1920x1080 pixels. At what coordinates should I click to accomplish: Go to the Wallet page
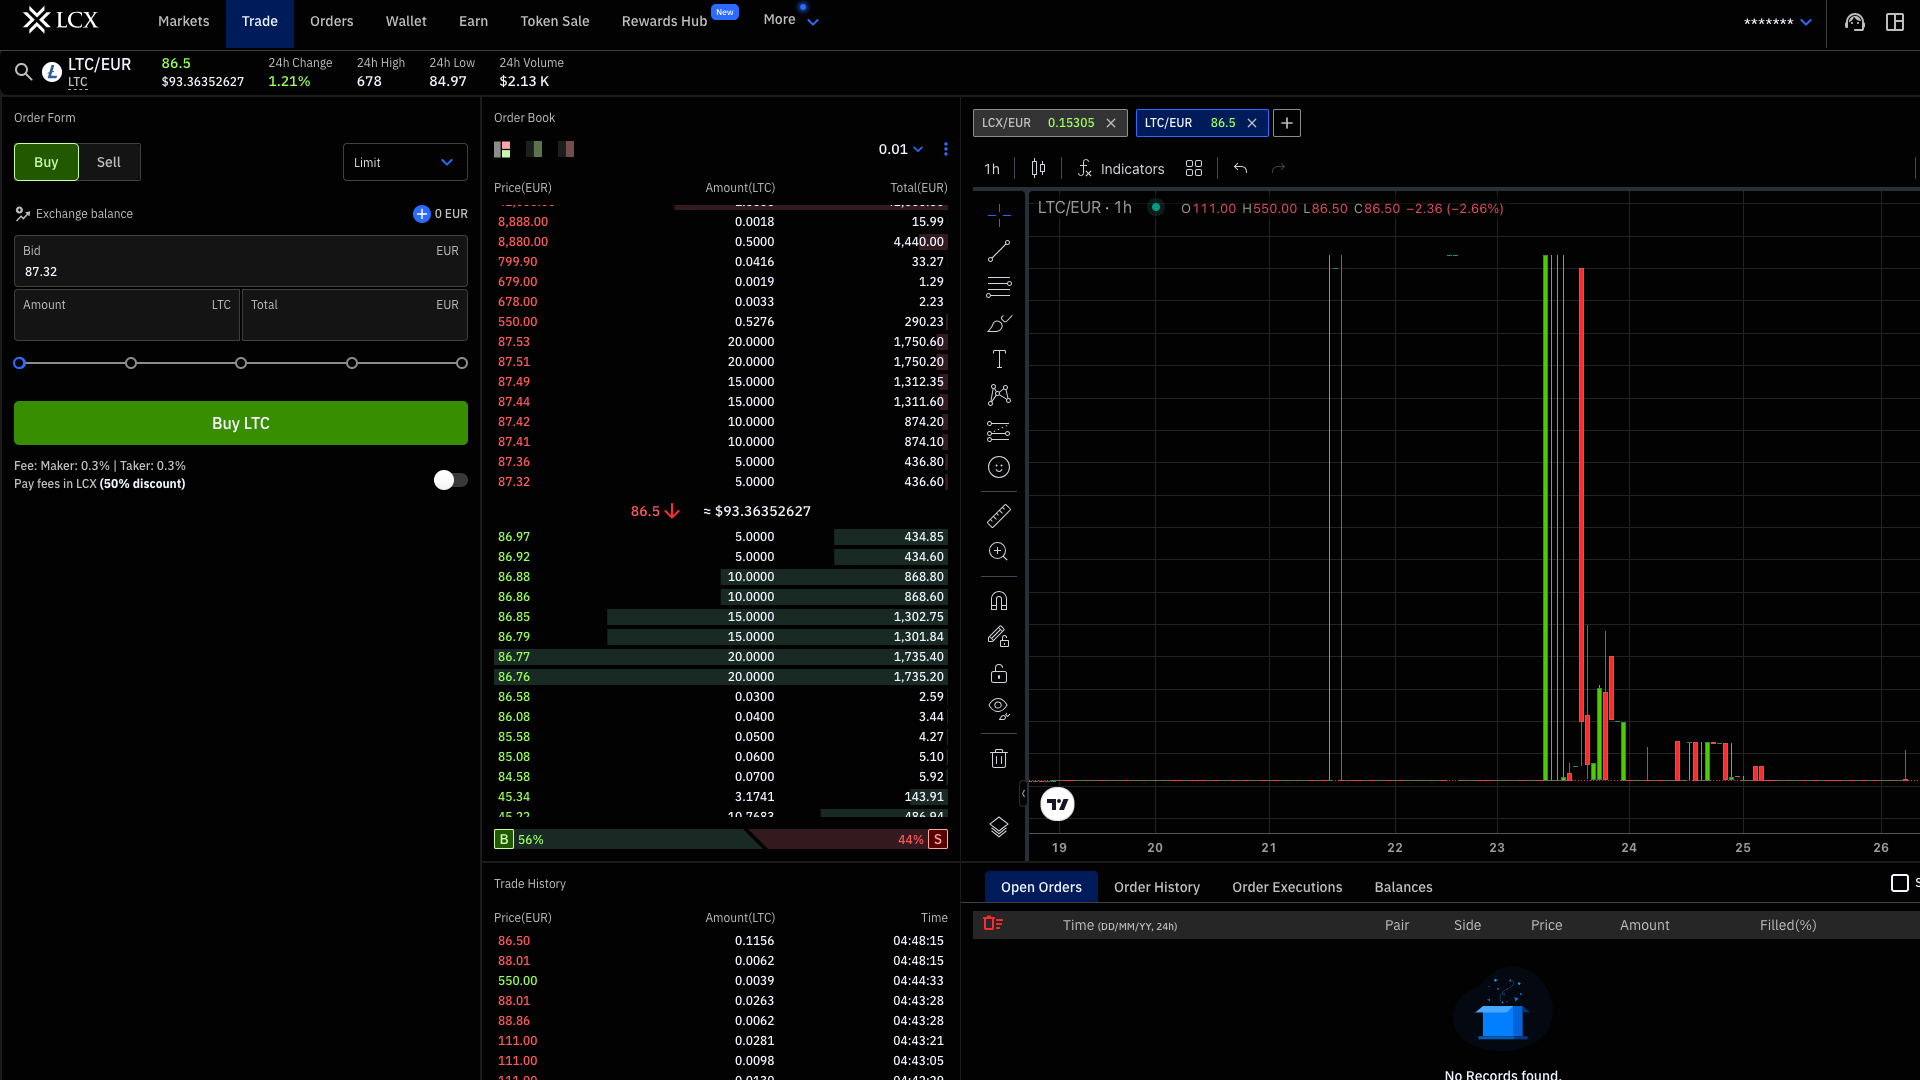coord(406,21)
